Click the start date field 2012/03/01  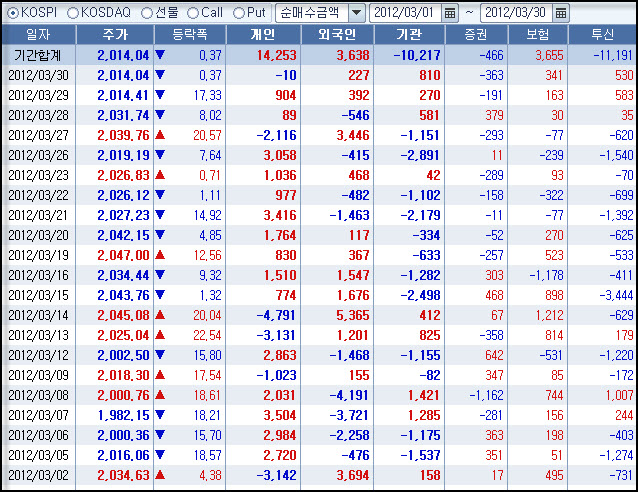(405, 13)
